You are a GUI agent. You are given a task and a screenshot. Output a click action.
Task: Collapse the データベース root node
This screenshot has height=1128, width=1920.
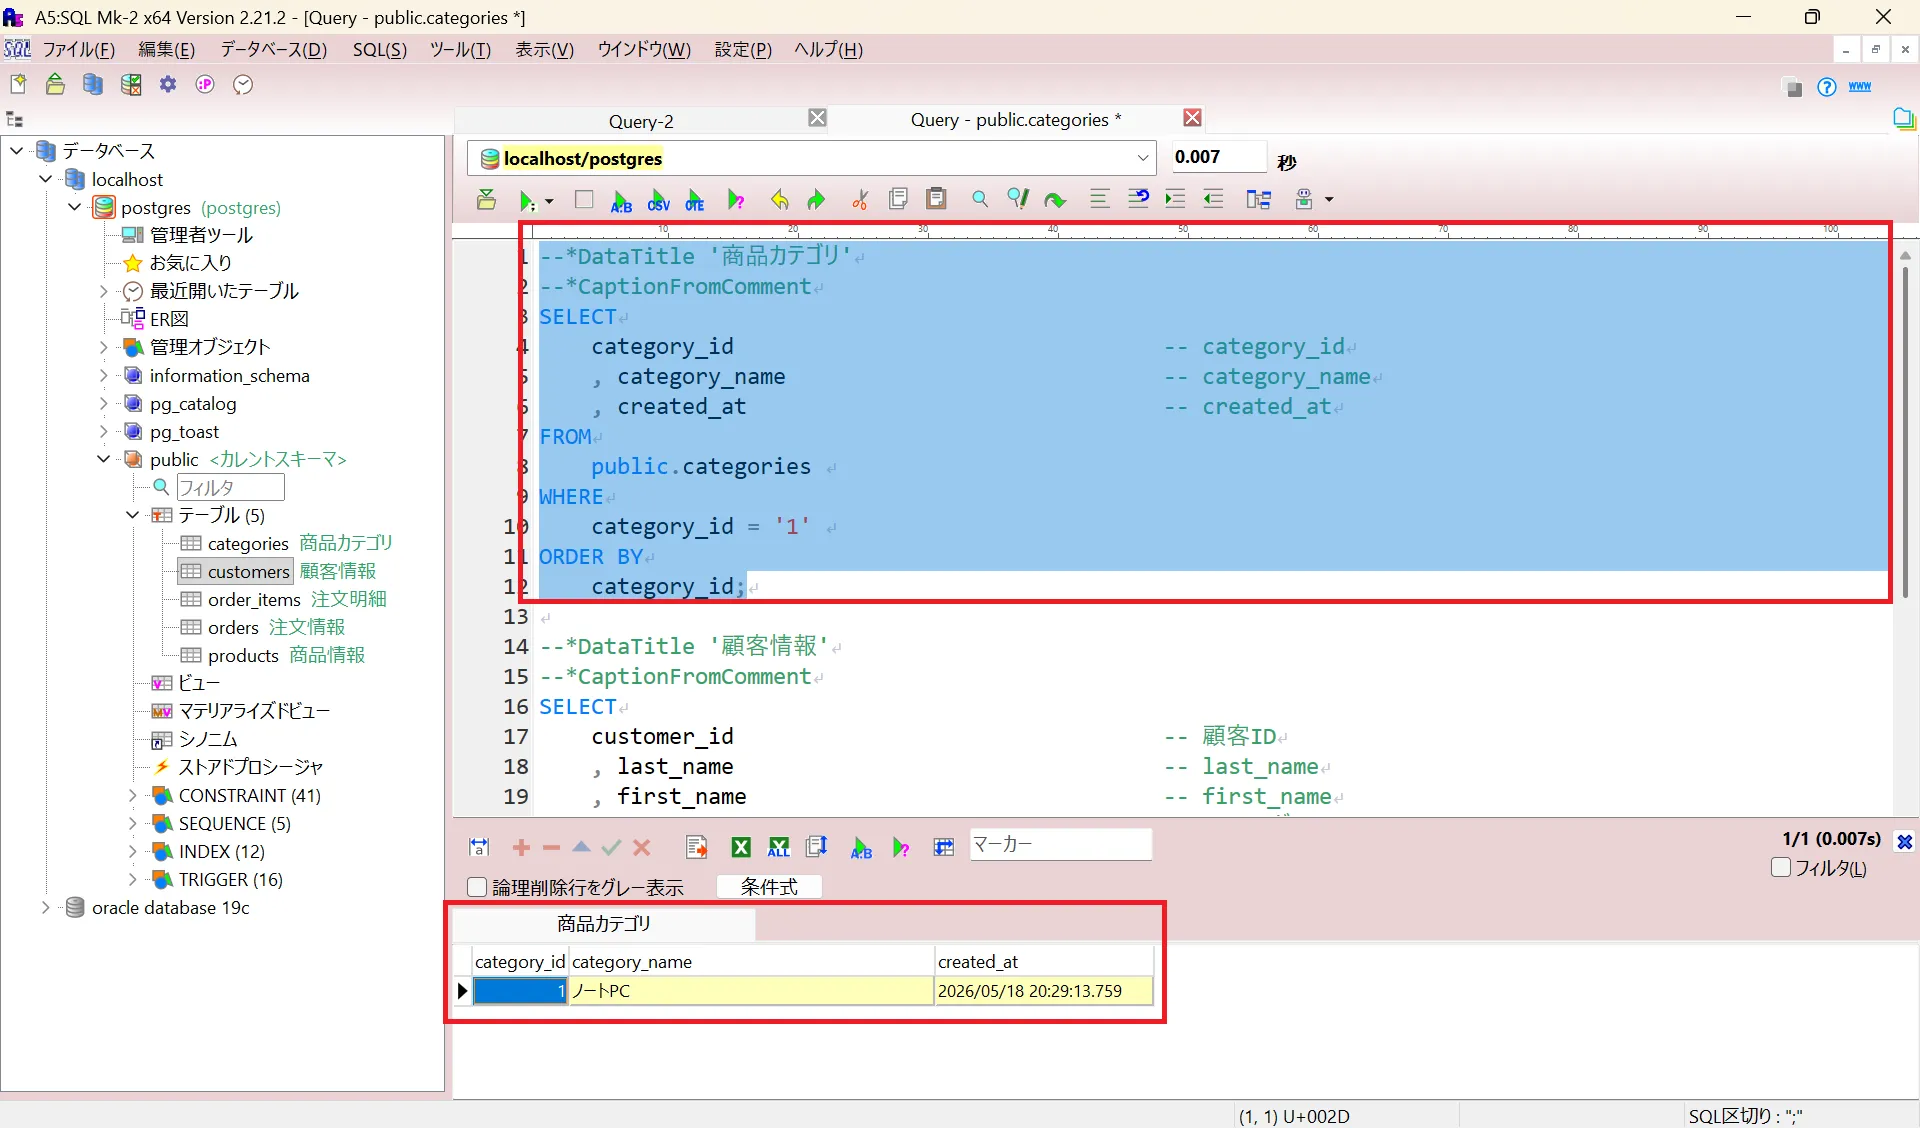click(17, 151)
